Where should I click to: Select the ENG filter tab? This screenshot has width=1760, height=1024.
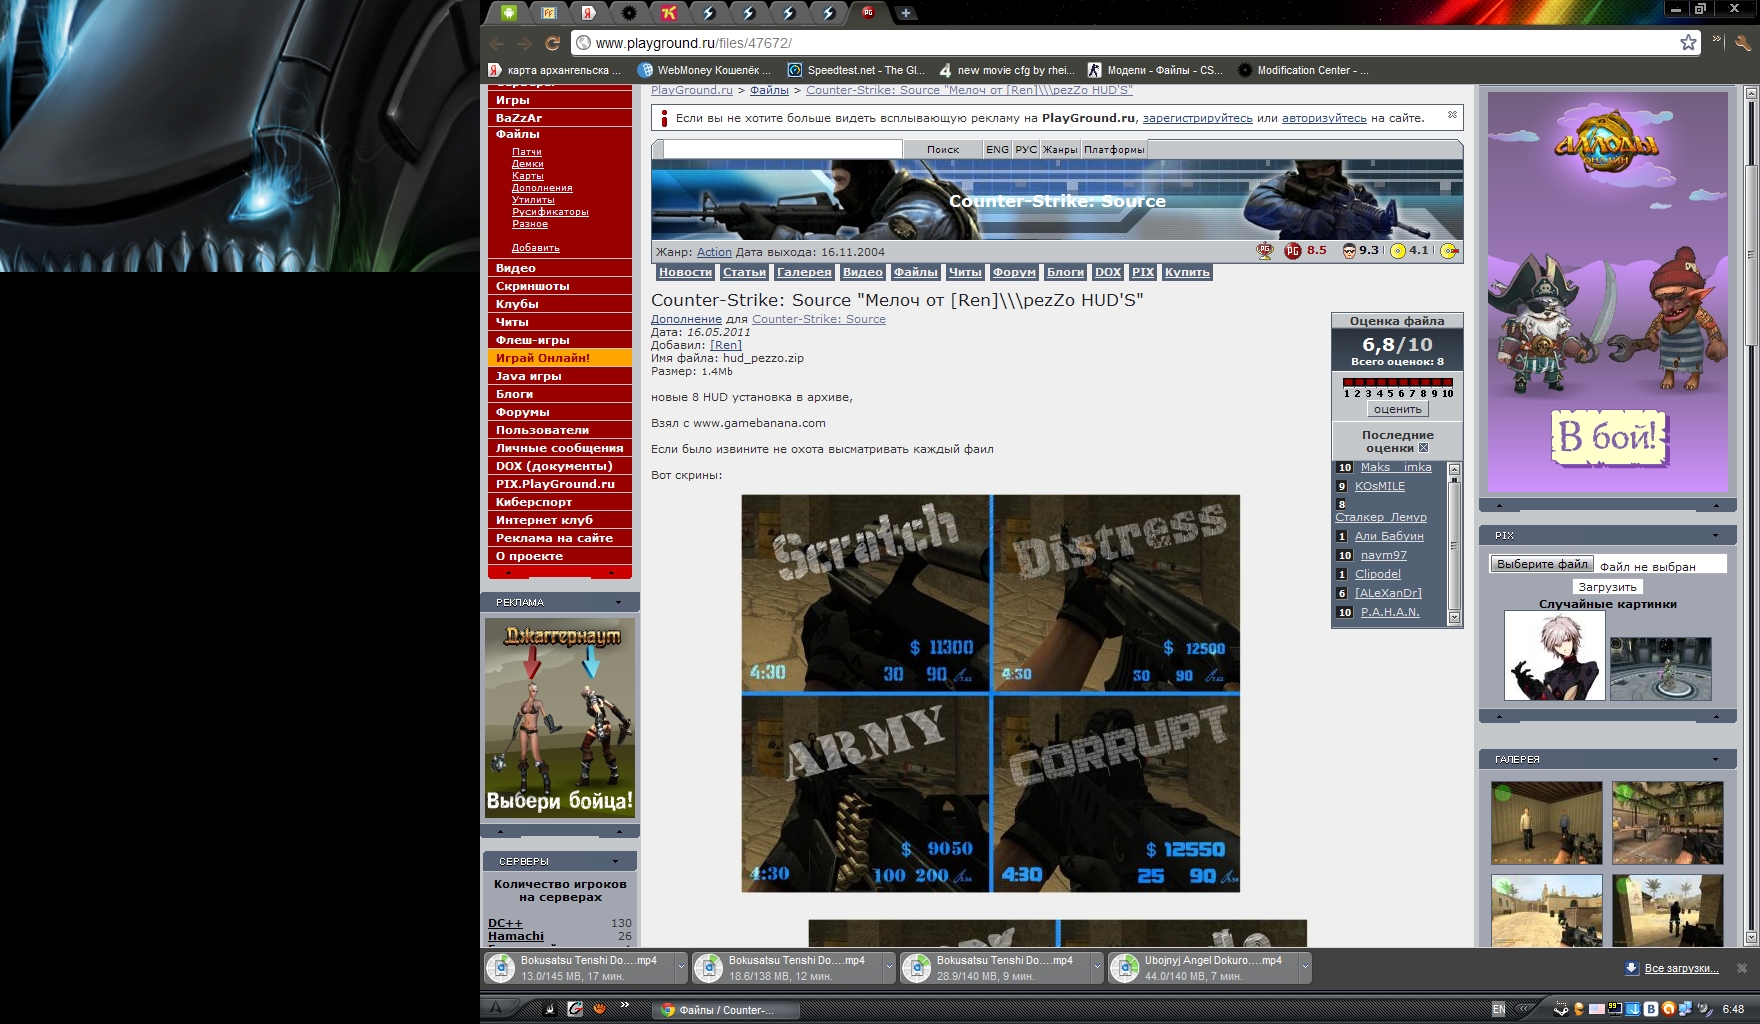[x=997, y=149]
